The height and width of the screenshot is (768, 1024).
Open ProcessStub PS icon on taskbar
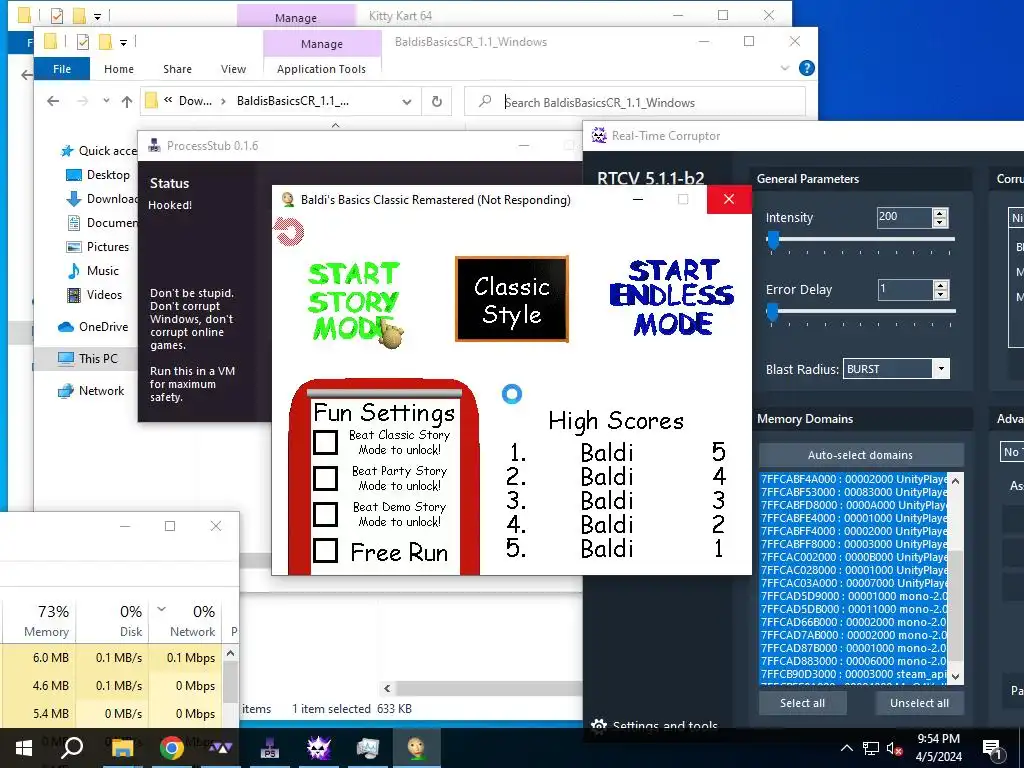click(x=269, y=748)
